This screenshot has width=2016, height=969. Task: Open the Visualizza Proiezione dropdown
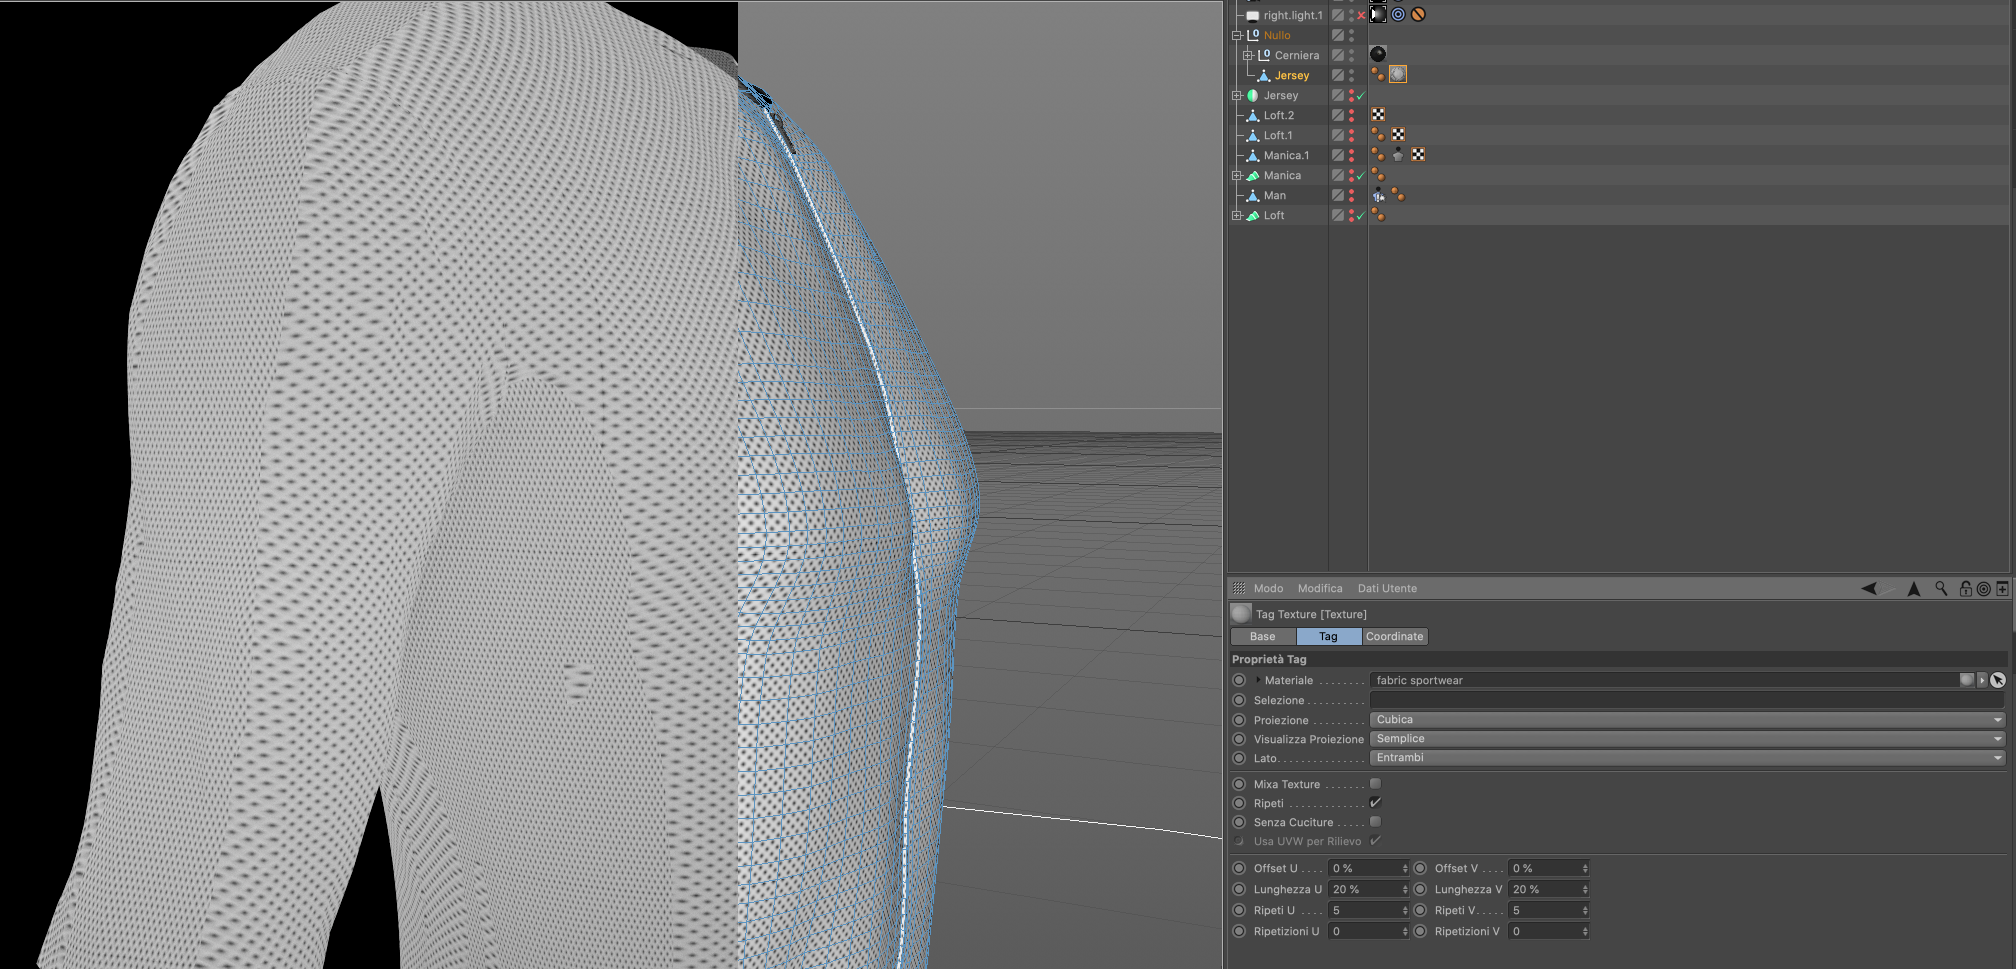point(1688,739)
